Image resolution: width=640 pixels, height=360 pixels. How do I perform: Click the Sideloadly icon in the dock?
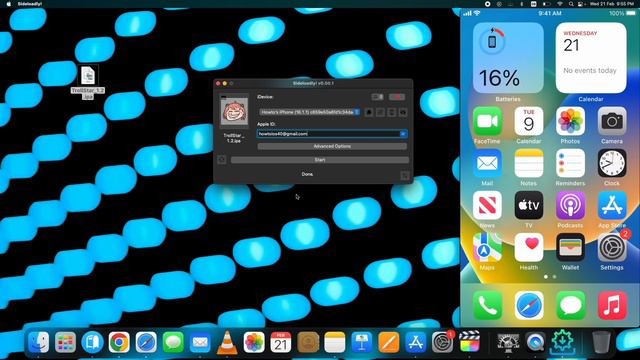pyautogui.click(x=562, y=342)
